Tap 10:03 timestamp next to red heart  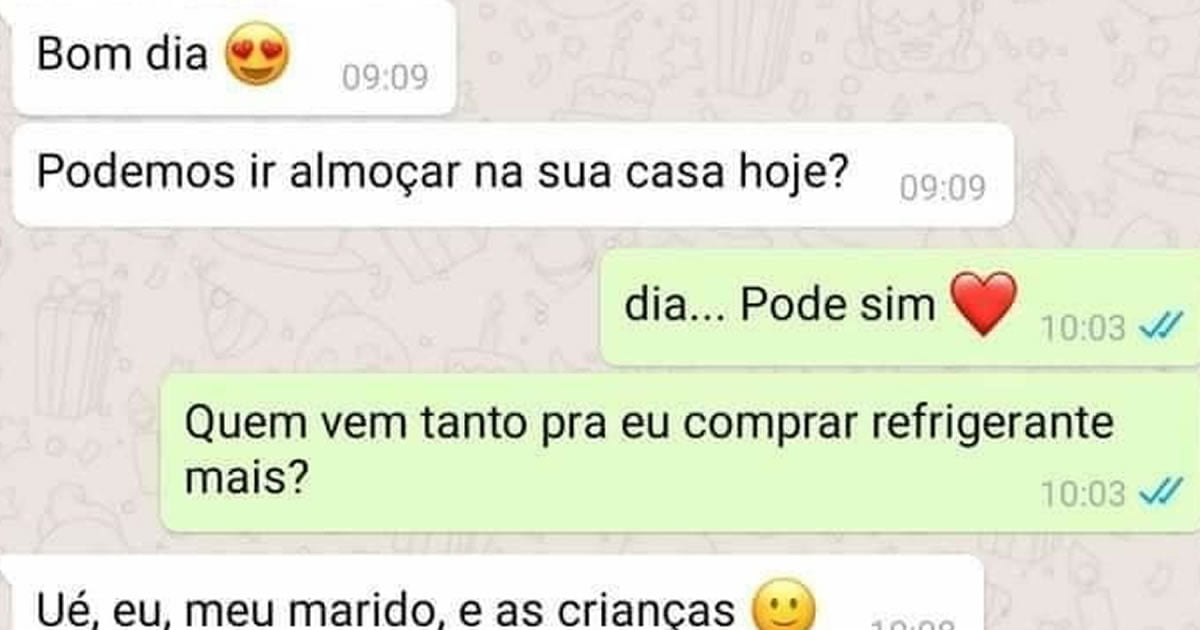click(x=1084, y=327)
